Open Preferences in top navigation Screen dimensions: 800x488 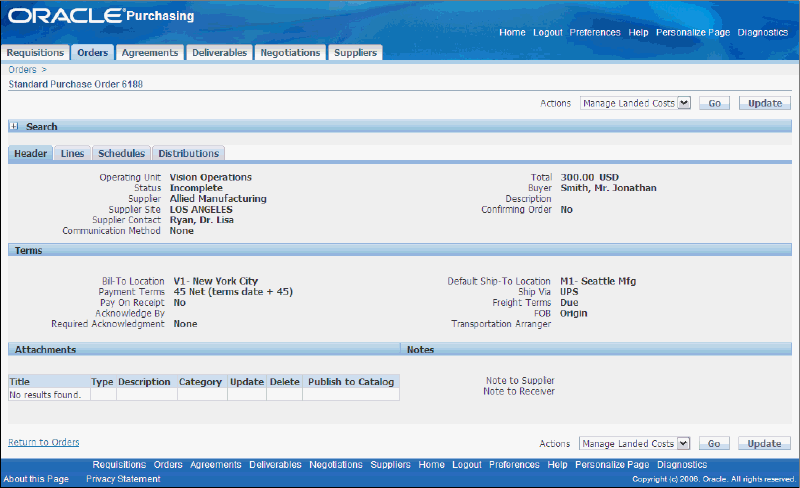595,32
